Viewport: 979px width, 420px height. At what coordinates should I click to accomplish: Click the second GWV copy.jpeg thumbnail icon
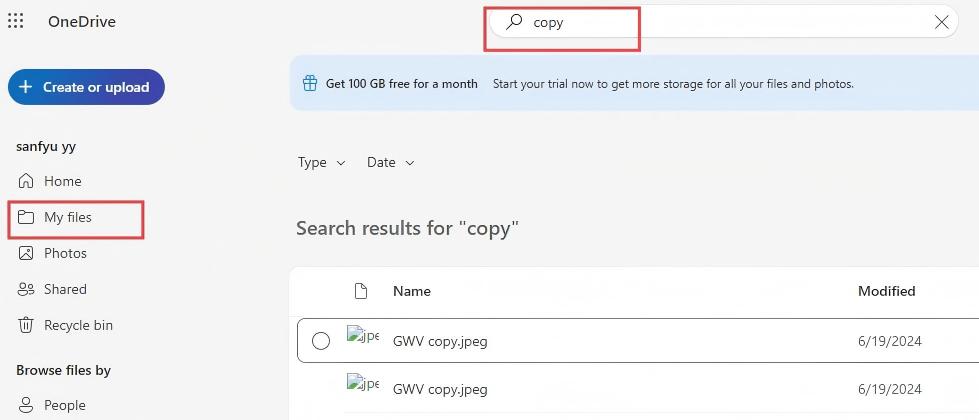click(362, 384)
